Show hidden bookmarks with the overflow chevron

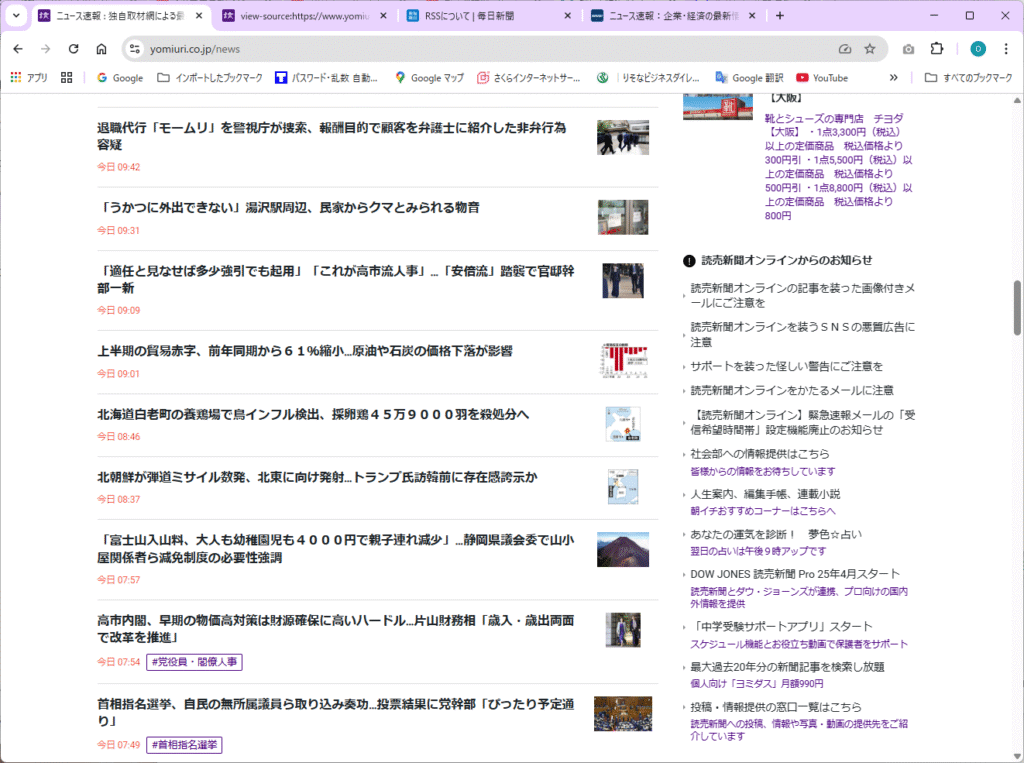coord(893,78)
